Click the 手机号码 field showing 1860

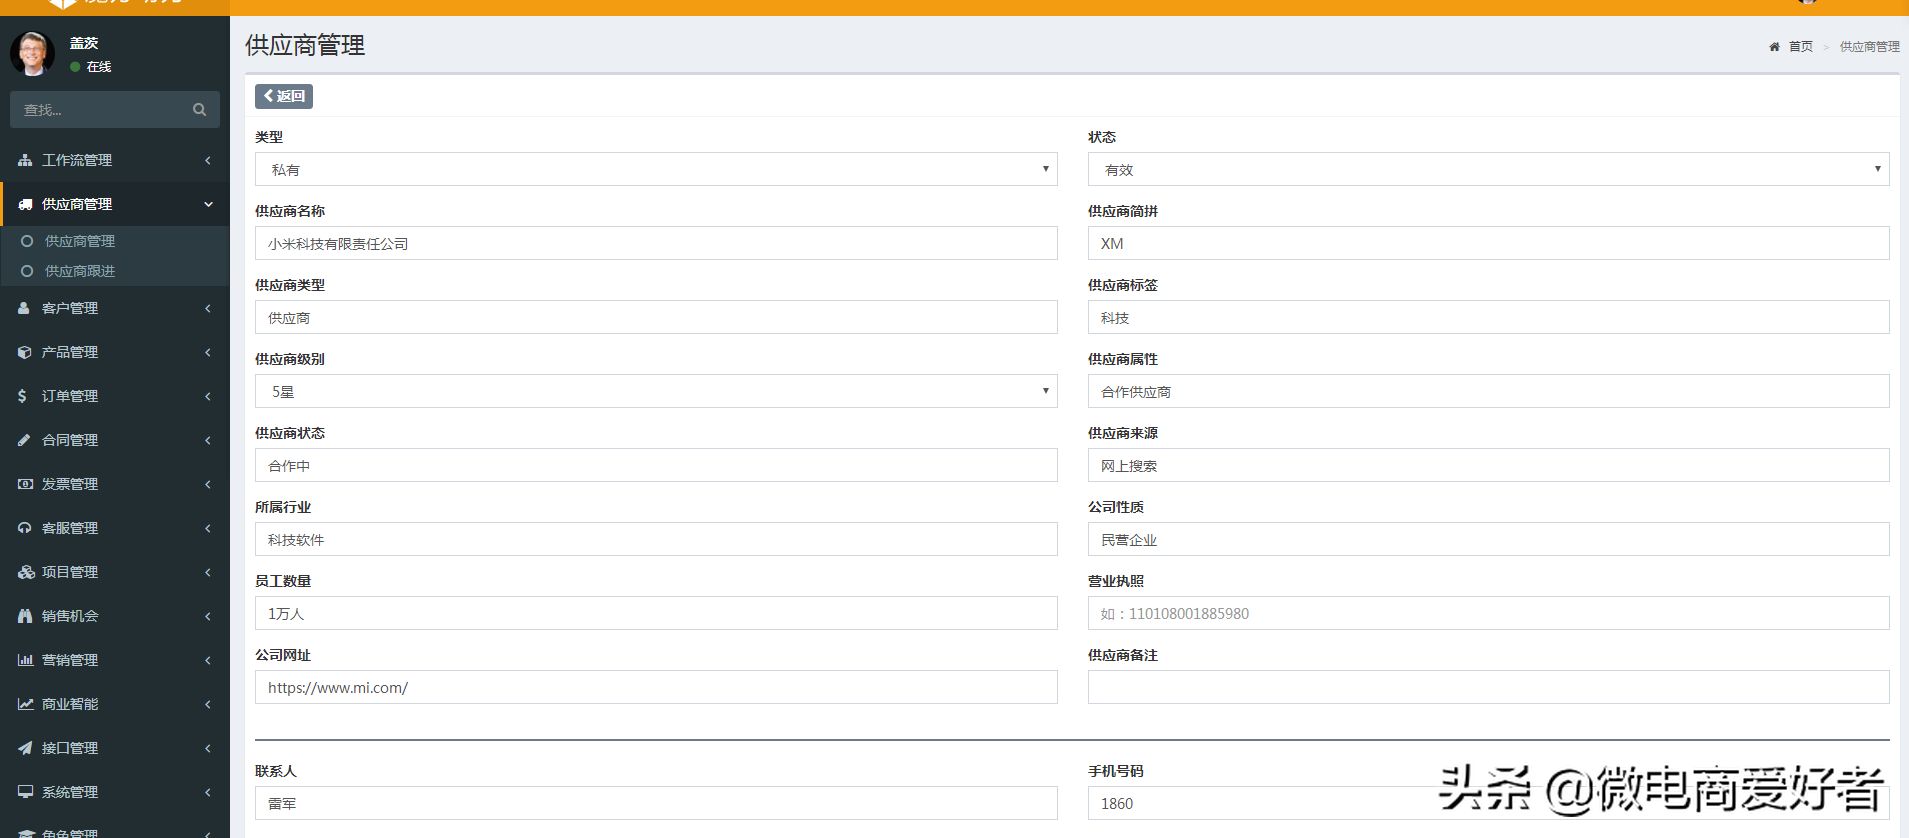tap(1488, 803)
